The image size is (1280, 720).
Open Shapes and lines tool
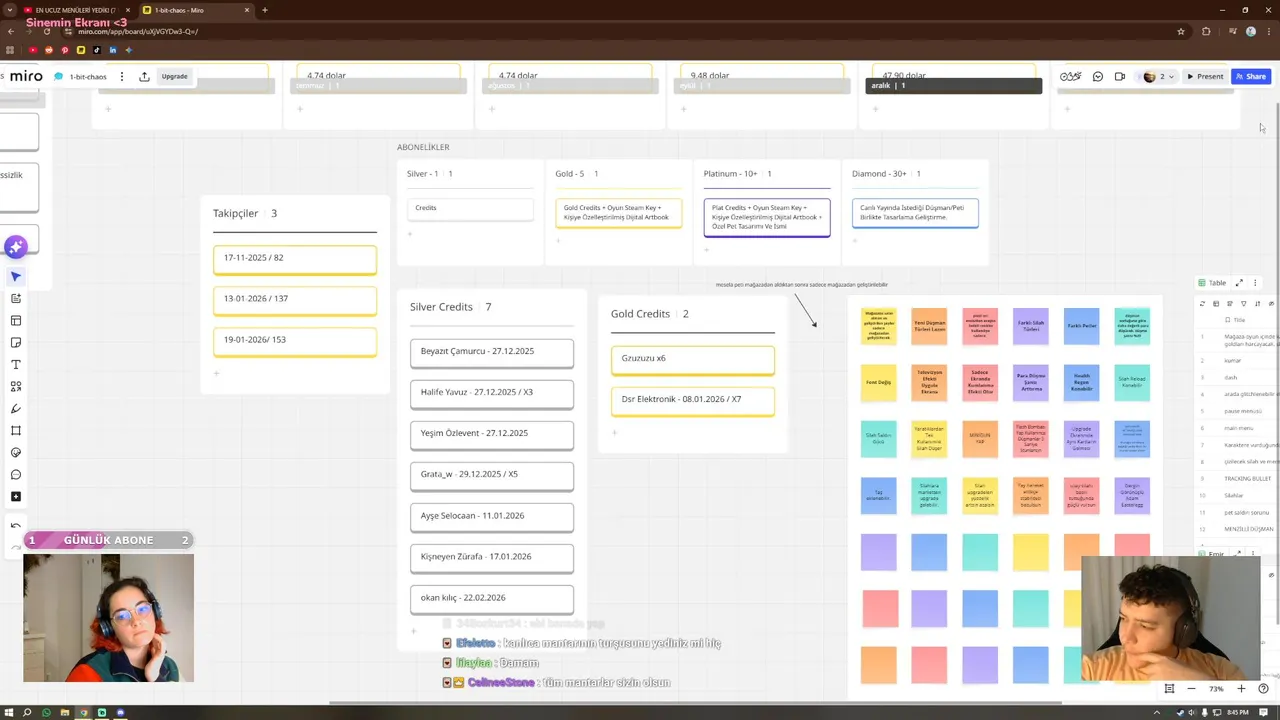pos(16,386)
